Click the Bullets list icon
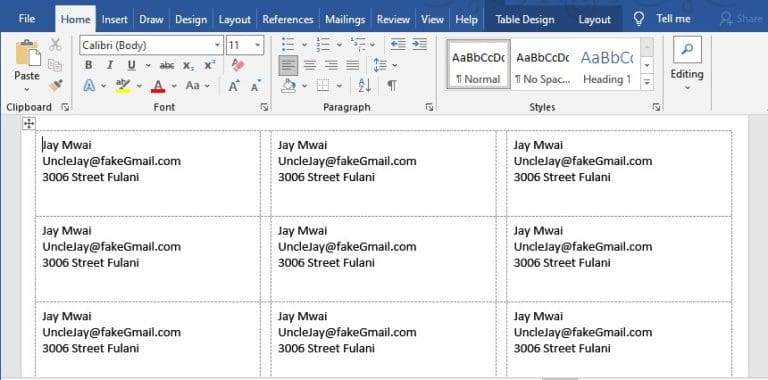768x380 pixels. click(x=288, y=45)
